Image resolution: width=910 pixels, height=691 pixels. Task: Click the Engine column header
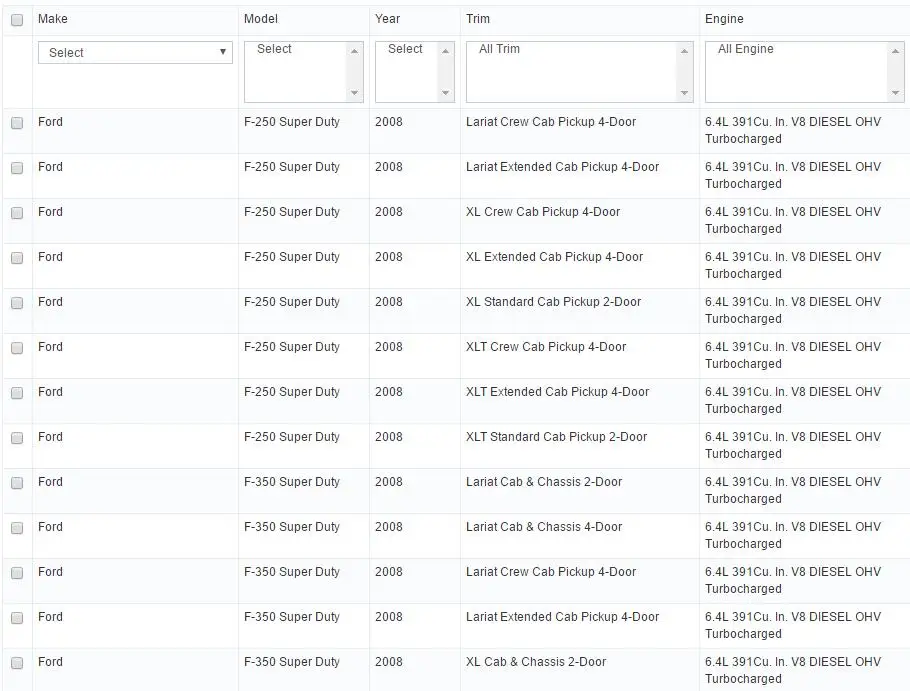click(724, 19)
